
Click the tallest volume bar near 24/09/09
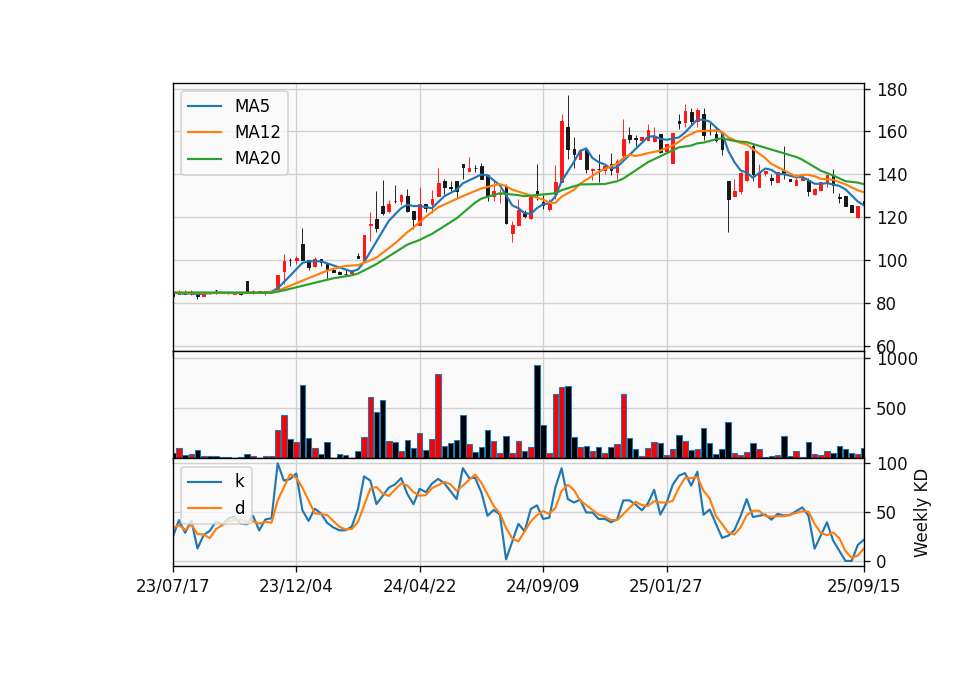click(x=538, y=412)
